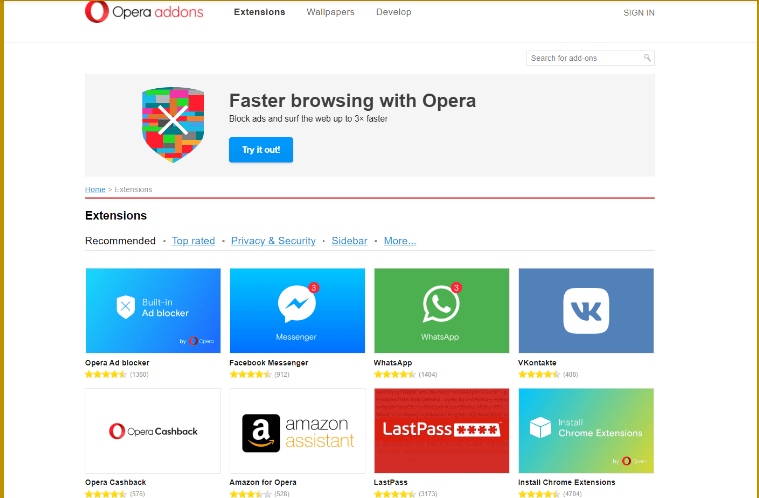Click the Opera Cashback title text
The width and height of the screenshot is (759, 498).
point(115,482)
